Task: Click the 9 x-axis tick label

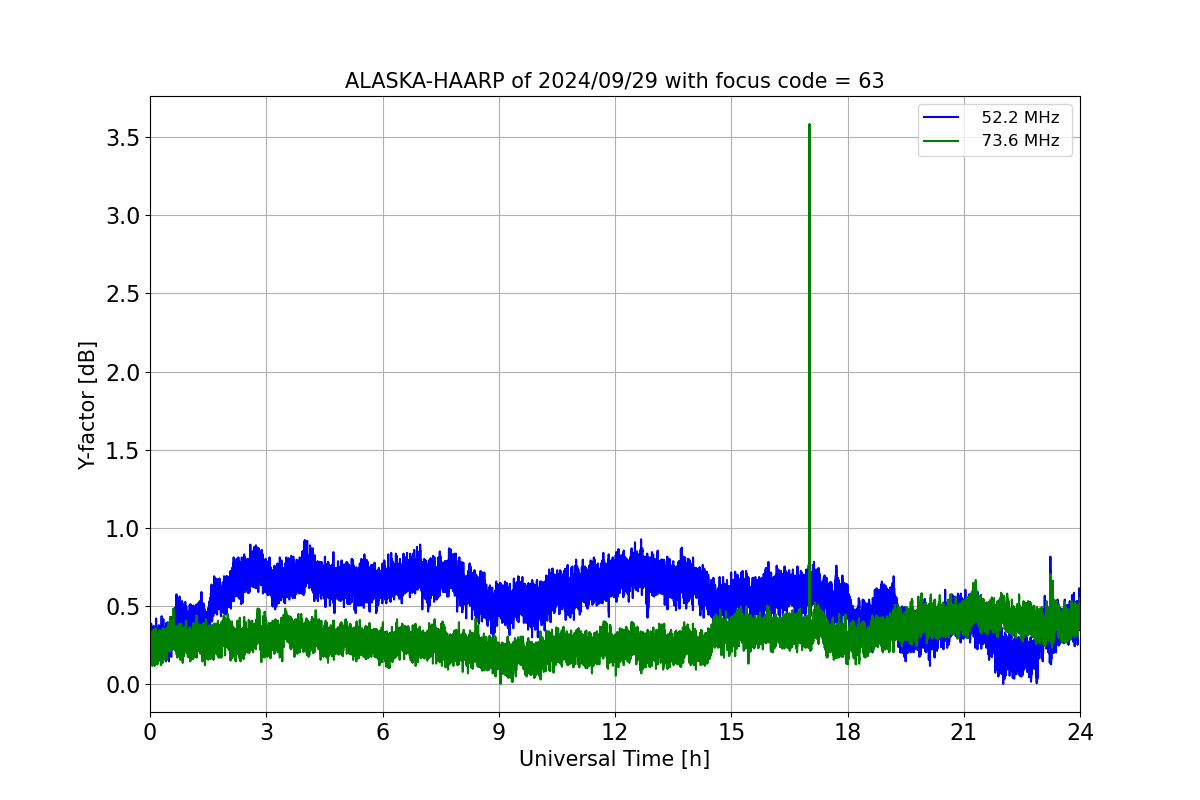Action: pos(499,732)
